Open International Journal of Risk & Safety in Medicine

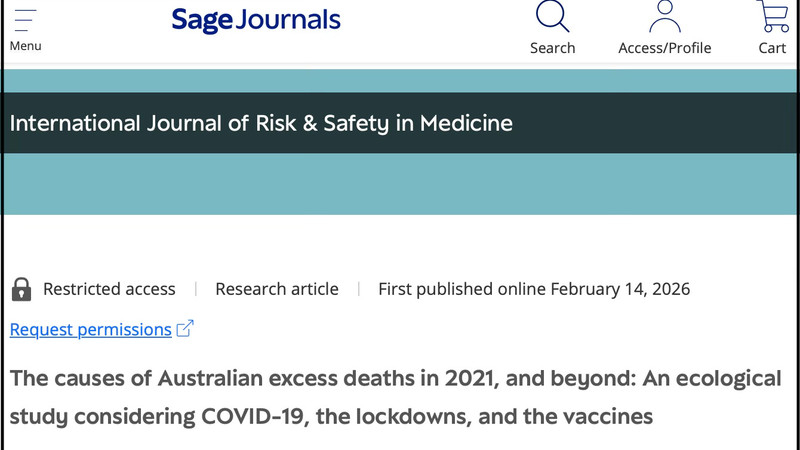pyautogui.click(x=261, y=124)
